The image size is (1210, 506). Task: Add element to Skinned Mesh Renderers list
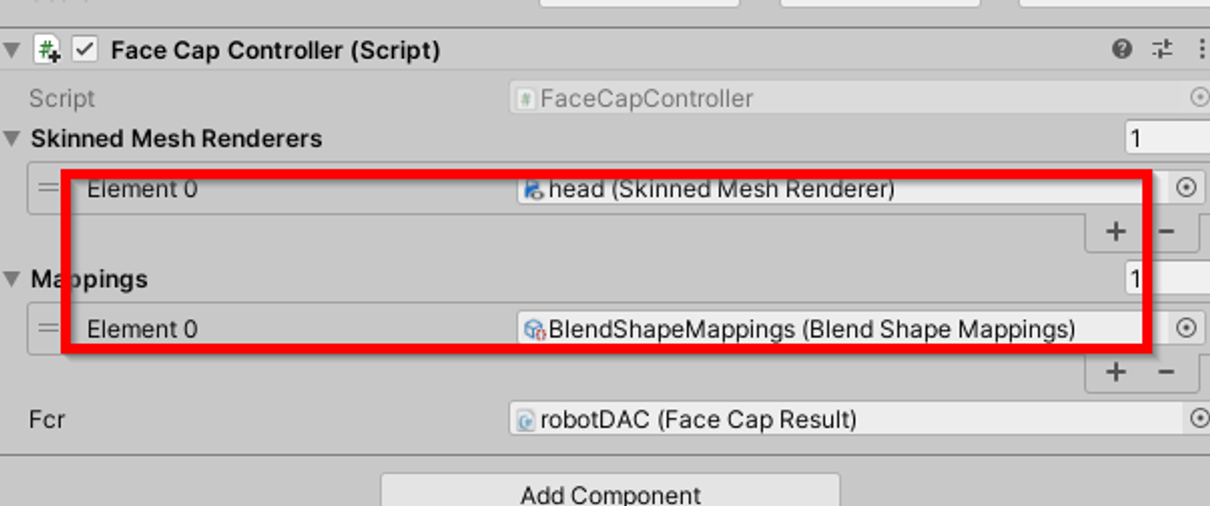coord(1115,232)
